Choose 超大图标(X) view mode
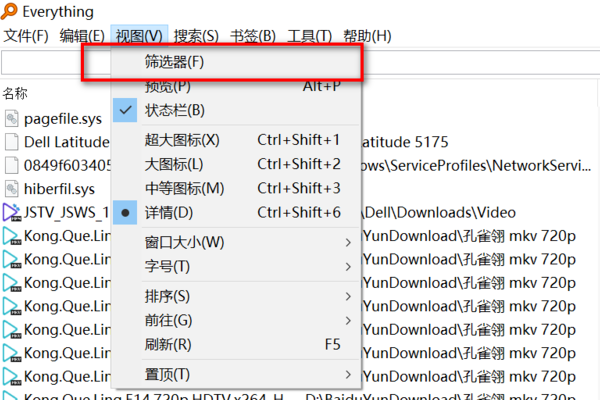This screenshot has height=400, width=600. [236, 140]
